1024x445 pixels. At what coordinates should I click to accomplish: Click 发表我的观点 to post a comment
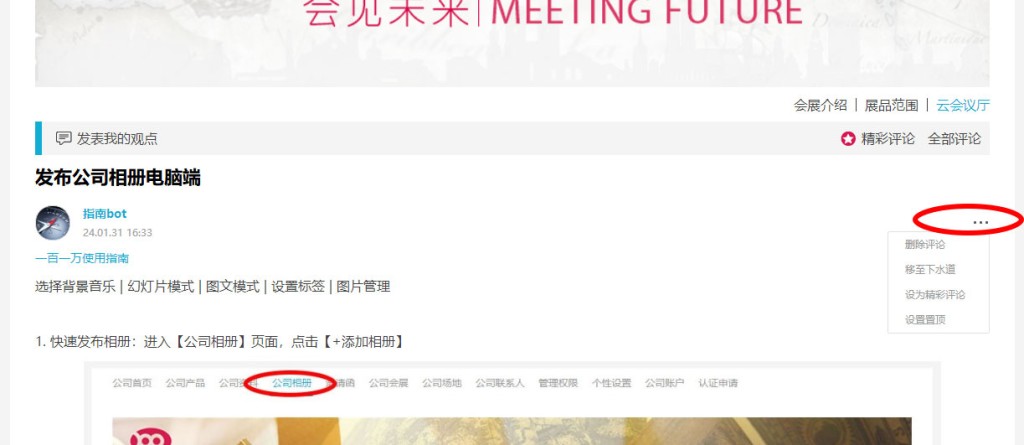[x=117, y=139]
